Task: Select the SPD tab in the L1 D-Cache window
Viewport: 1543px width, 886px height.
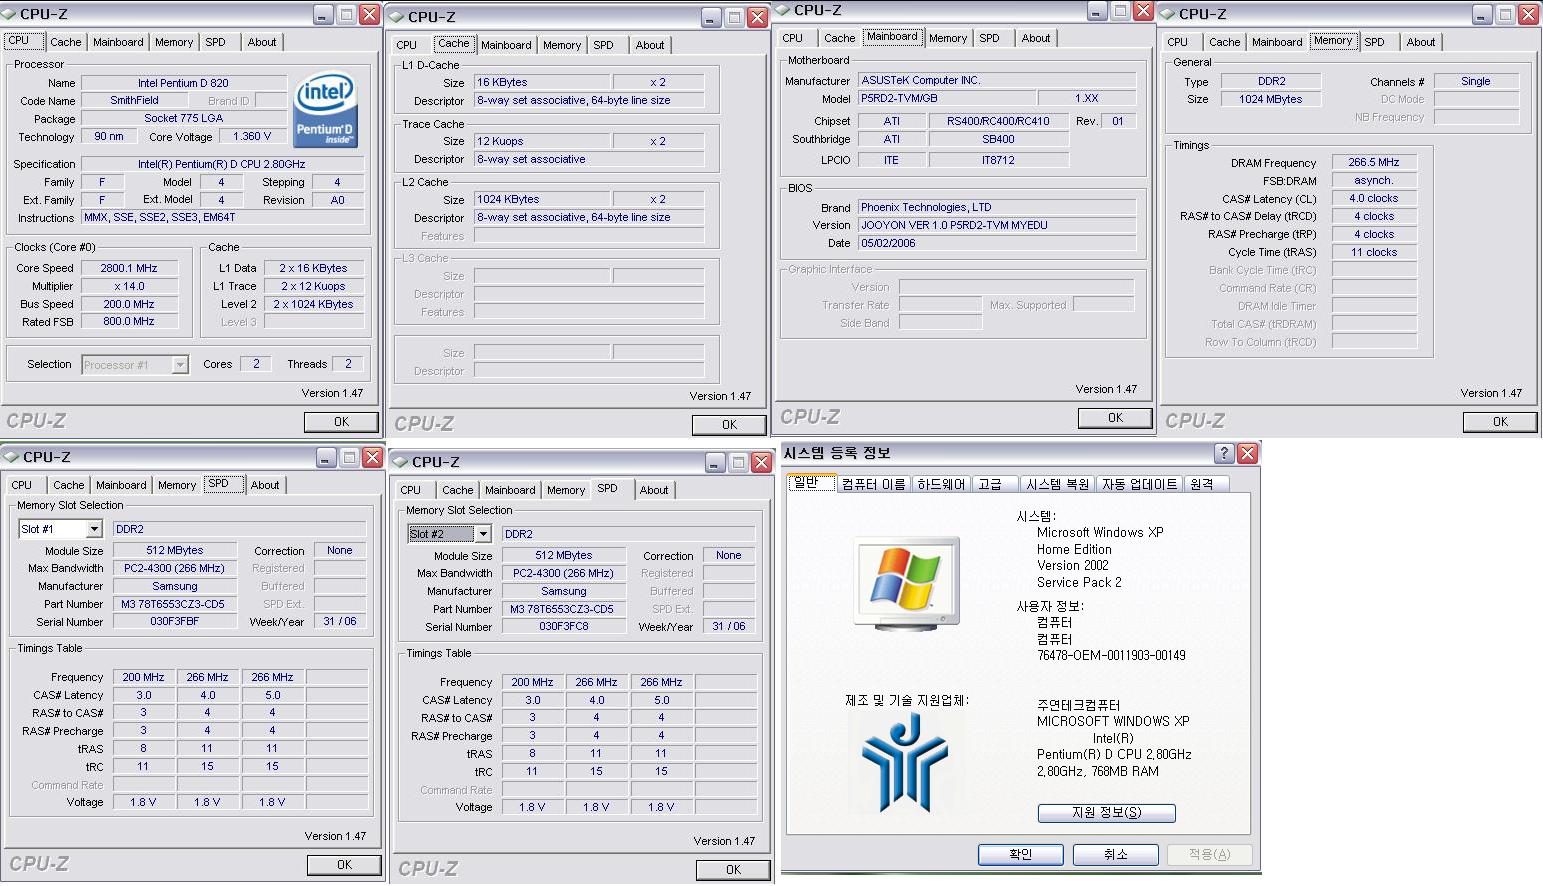Action: click(x=603, y=45)
